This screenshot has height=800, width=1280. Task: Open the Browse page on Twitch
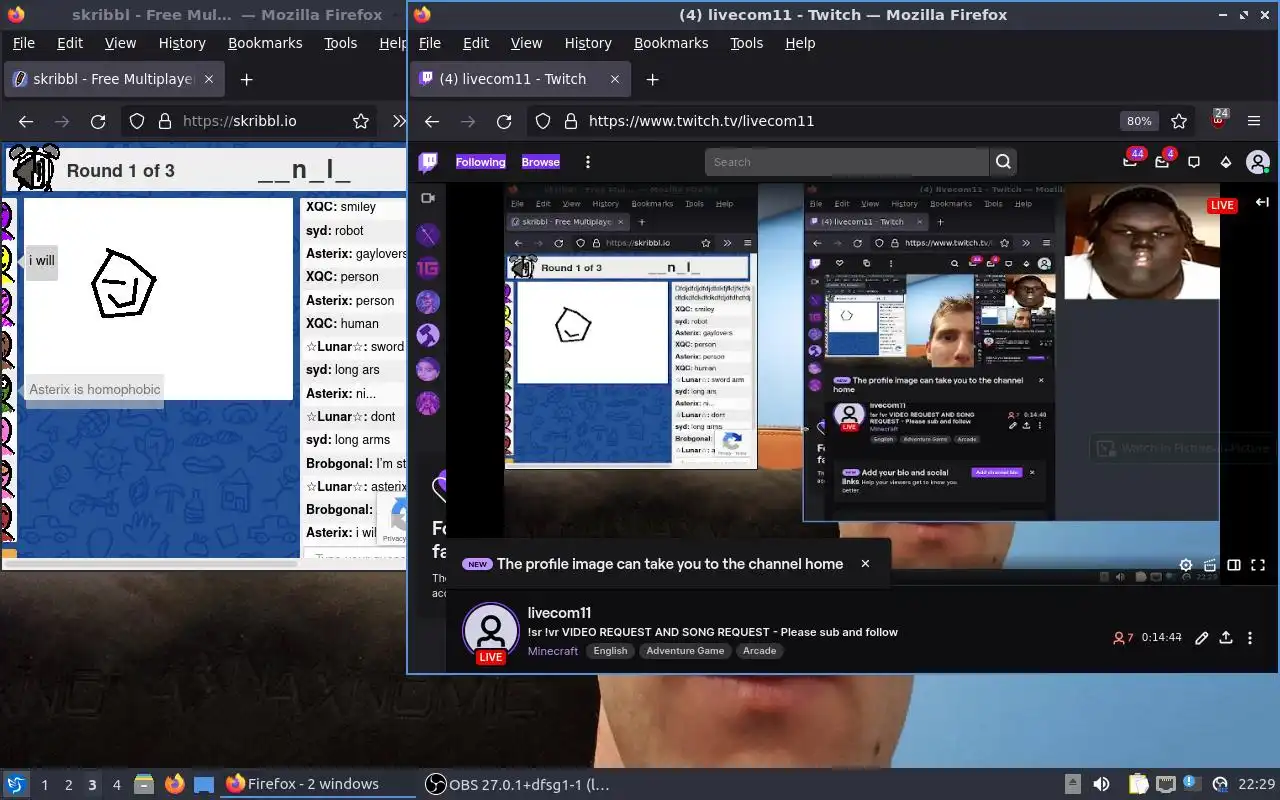pyautogui.click(x=540, y=162)
